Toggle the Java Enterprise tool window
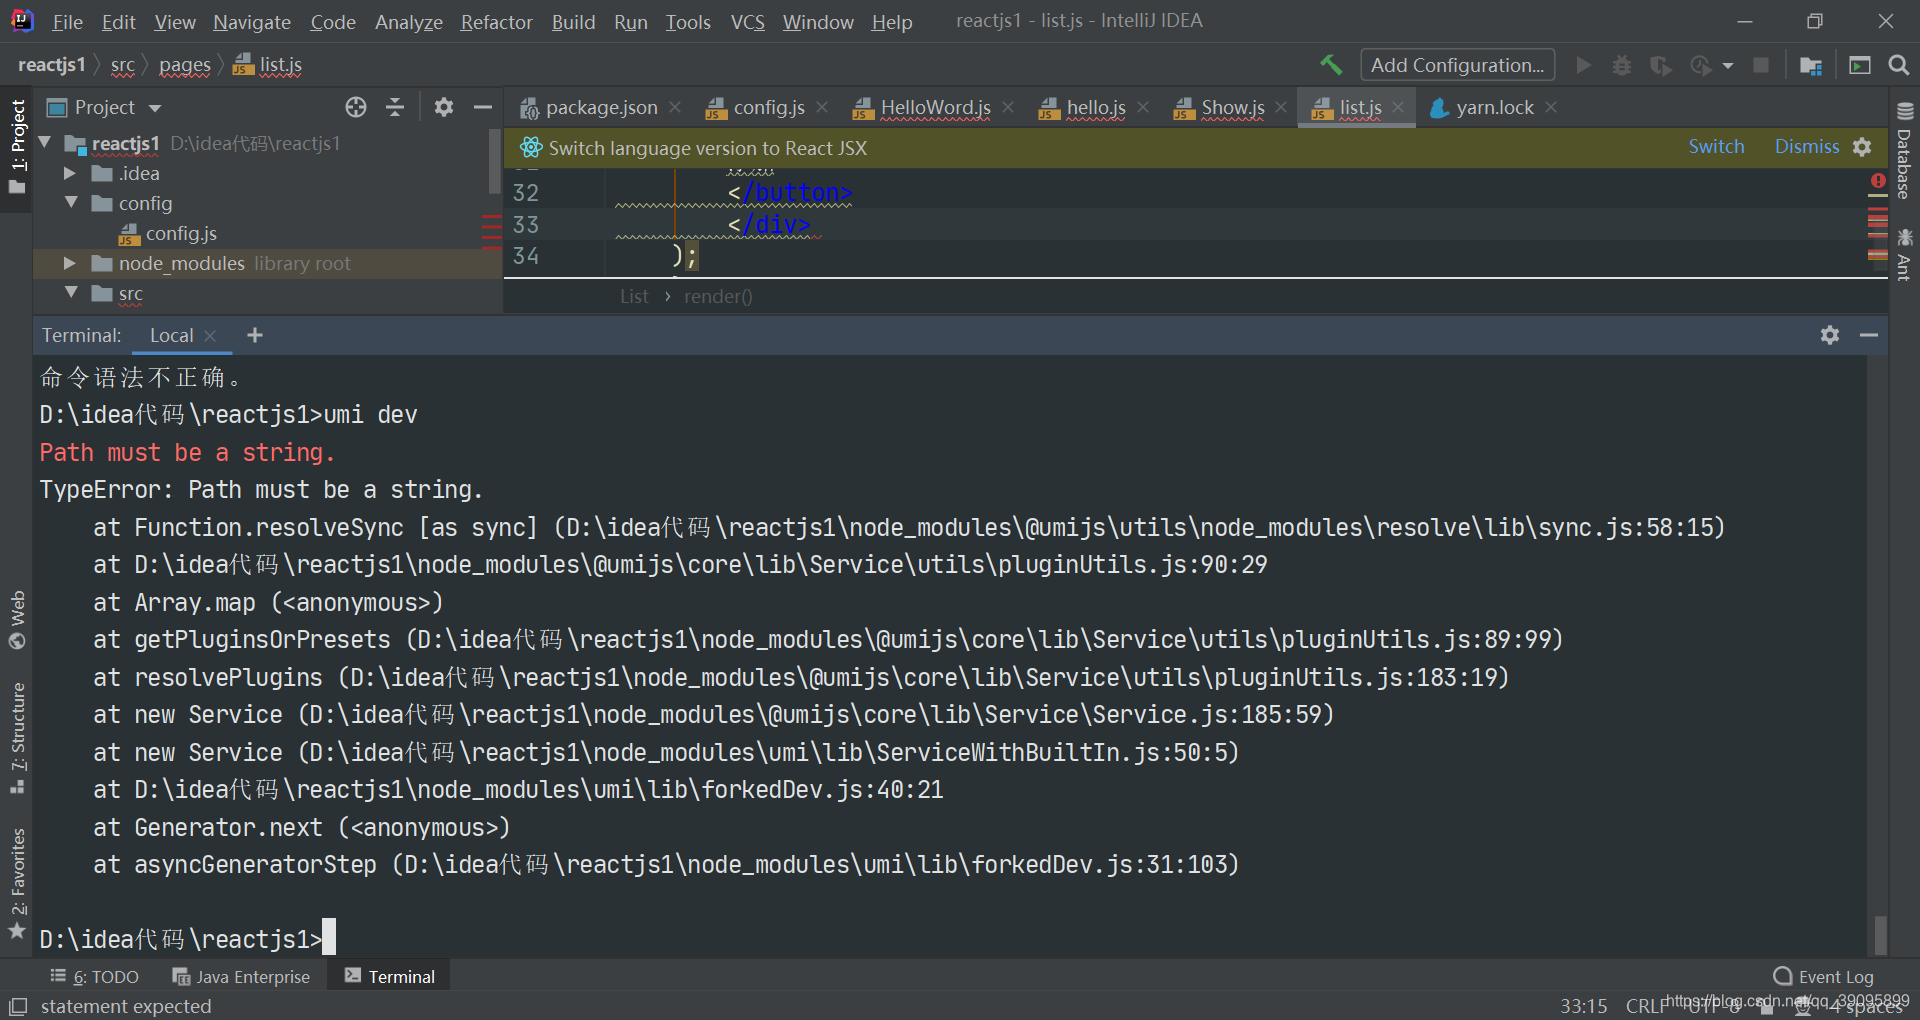Screen dimensions: 1920x1020 (x=241, y=977)
